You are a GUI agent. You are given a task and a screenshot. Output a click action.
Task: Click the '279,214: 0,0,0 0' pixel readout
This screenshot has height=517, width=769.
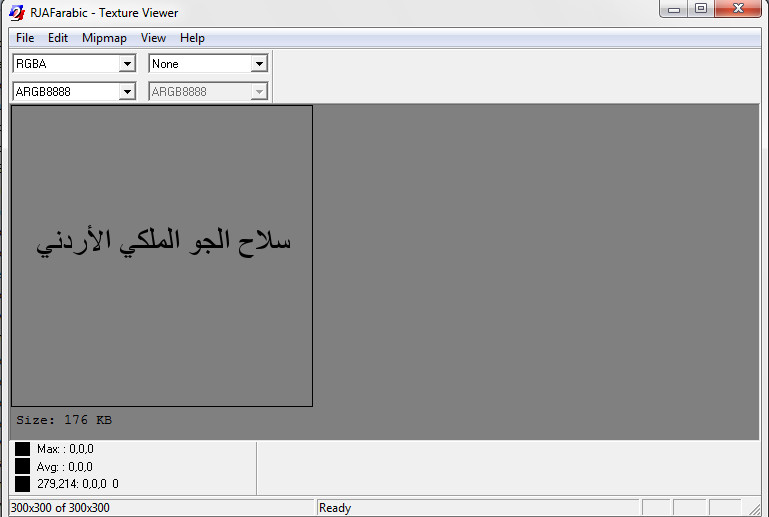click(x=78, y=484)
